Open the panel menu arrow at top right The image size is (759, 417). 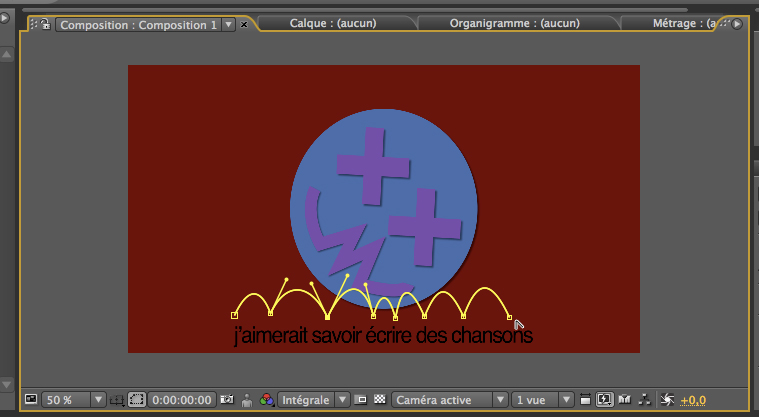(x=737, y=24)
